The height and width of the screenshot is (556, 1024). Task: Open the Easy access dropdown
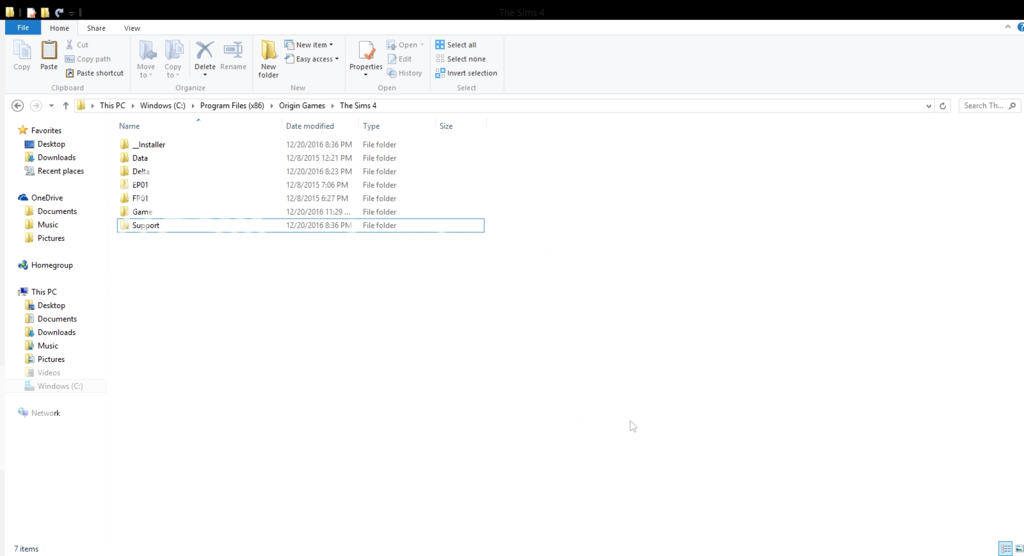click(312, 59)
